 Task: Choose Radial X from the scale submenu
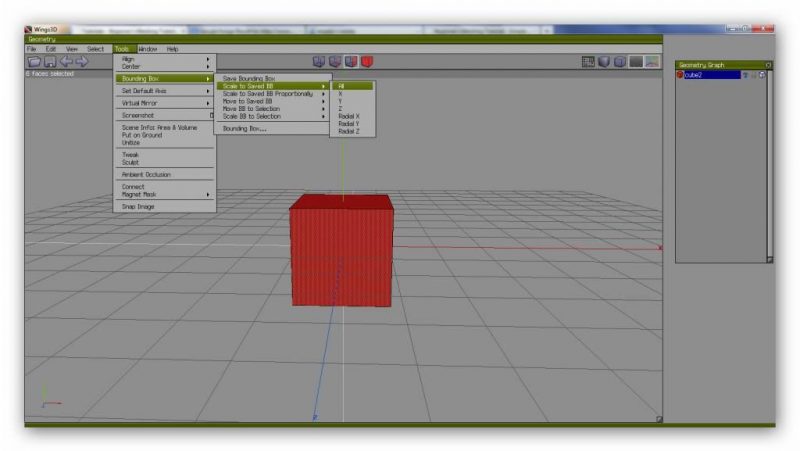349,116
